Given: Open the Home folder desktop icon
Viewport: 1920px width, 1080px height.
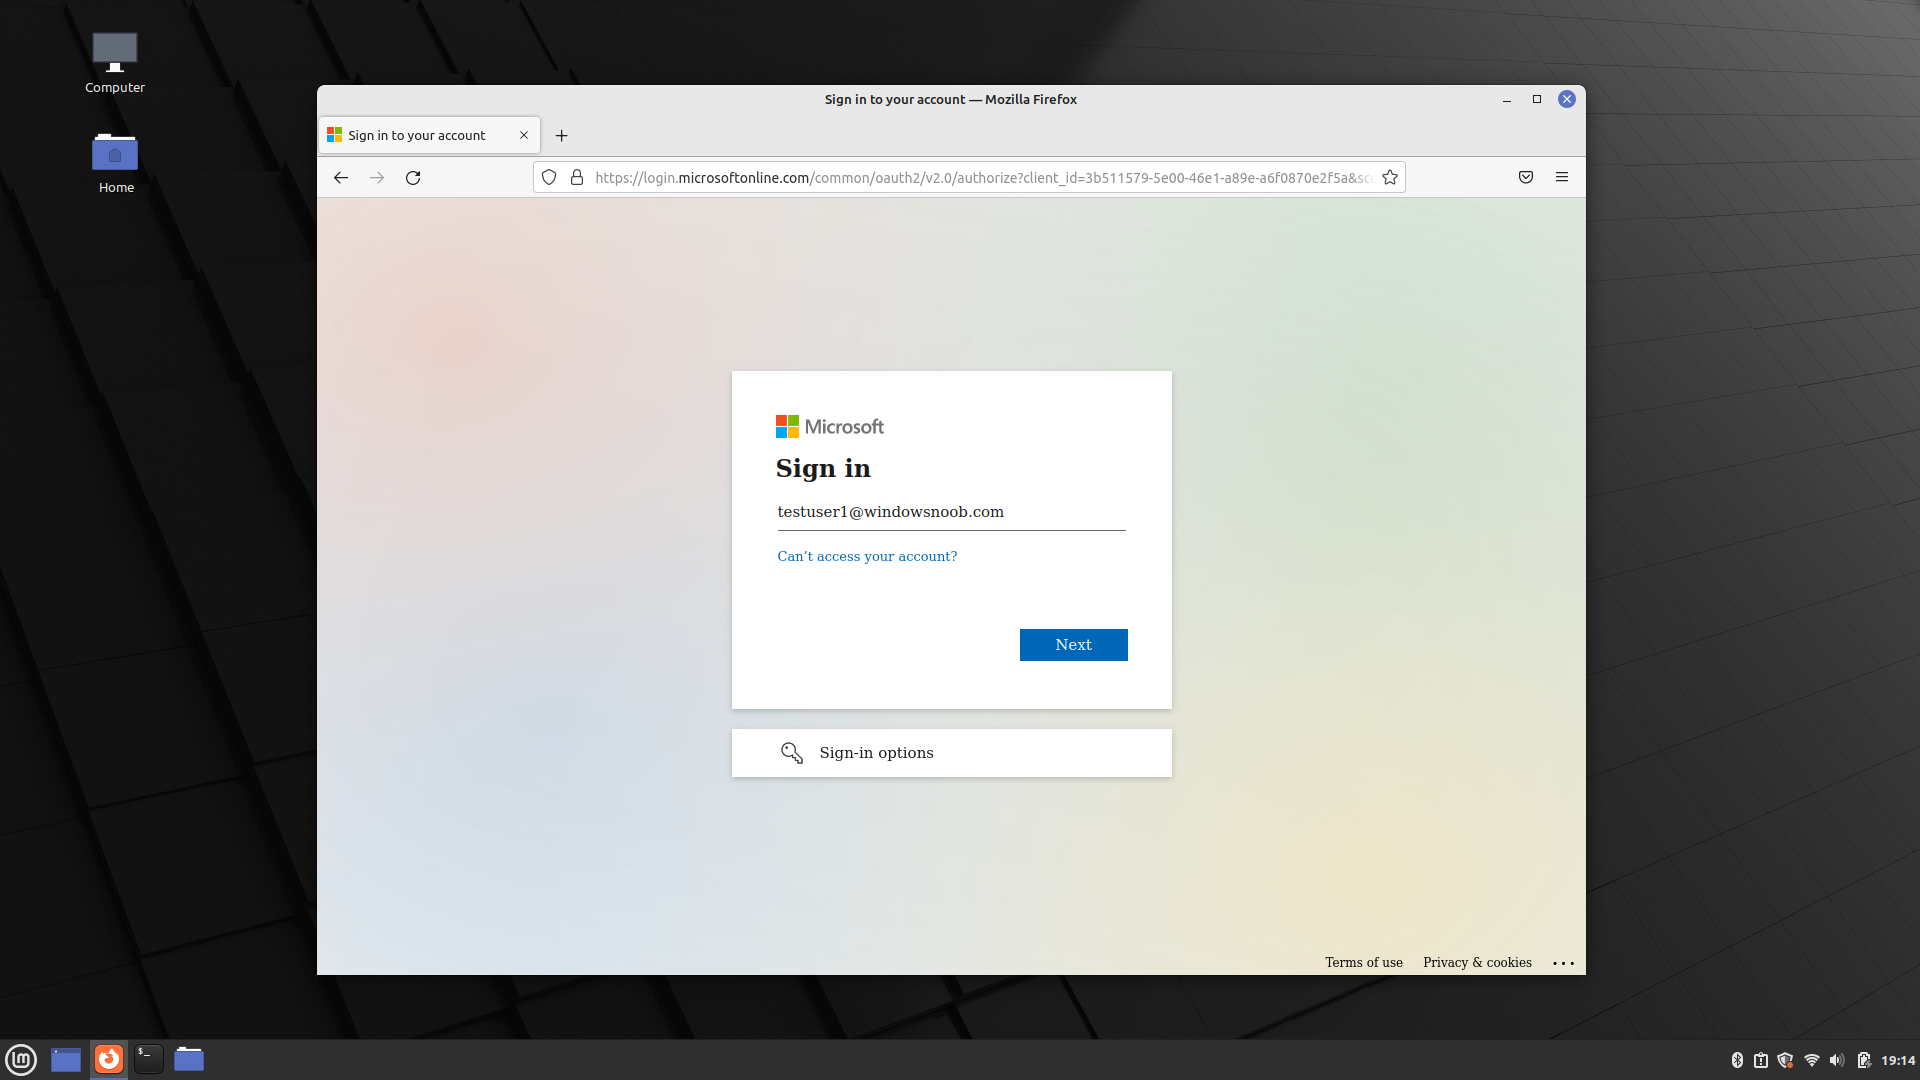Looking at the screenshot, I should [116, 163].
